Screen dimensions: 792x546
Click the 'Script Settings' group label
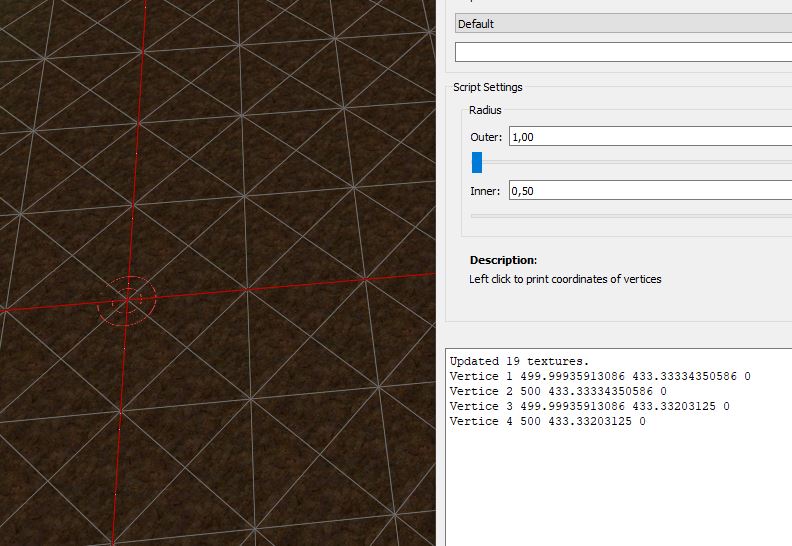[487, 87]
